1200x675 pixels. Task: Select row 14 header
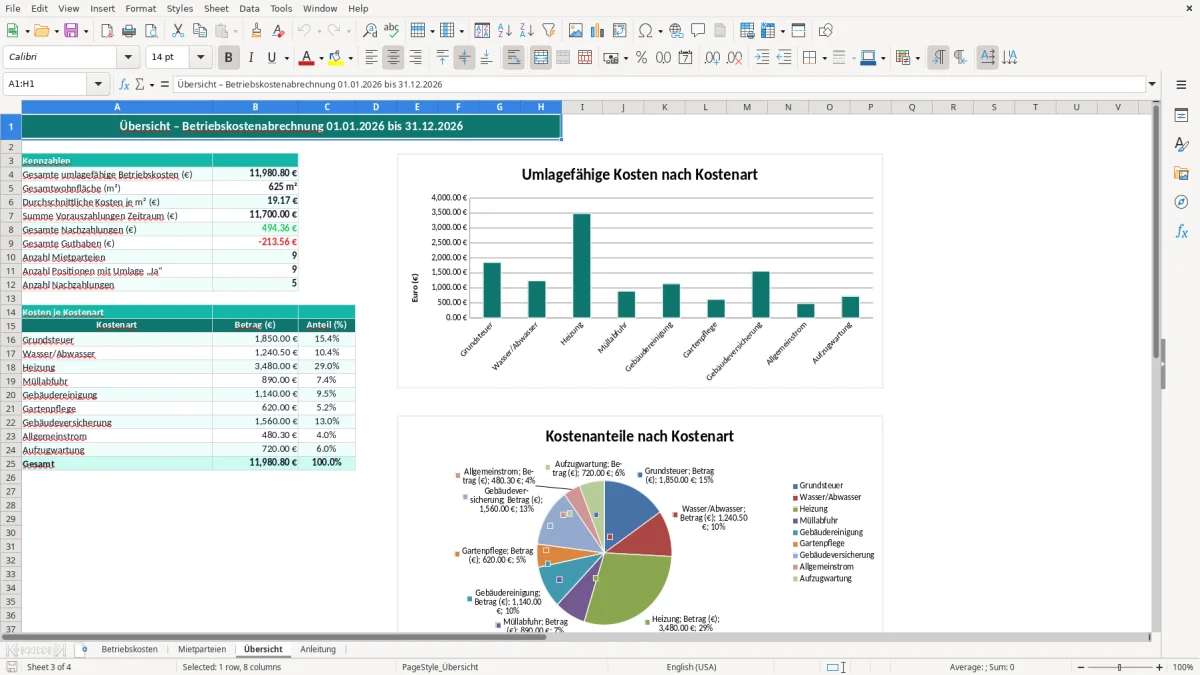pos(10,312)
